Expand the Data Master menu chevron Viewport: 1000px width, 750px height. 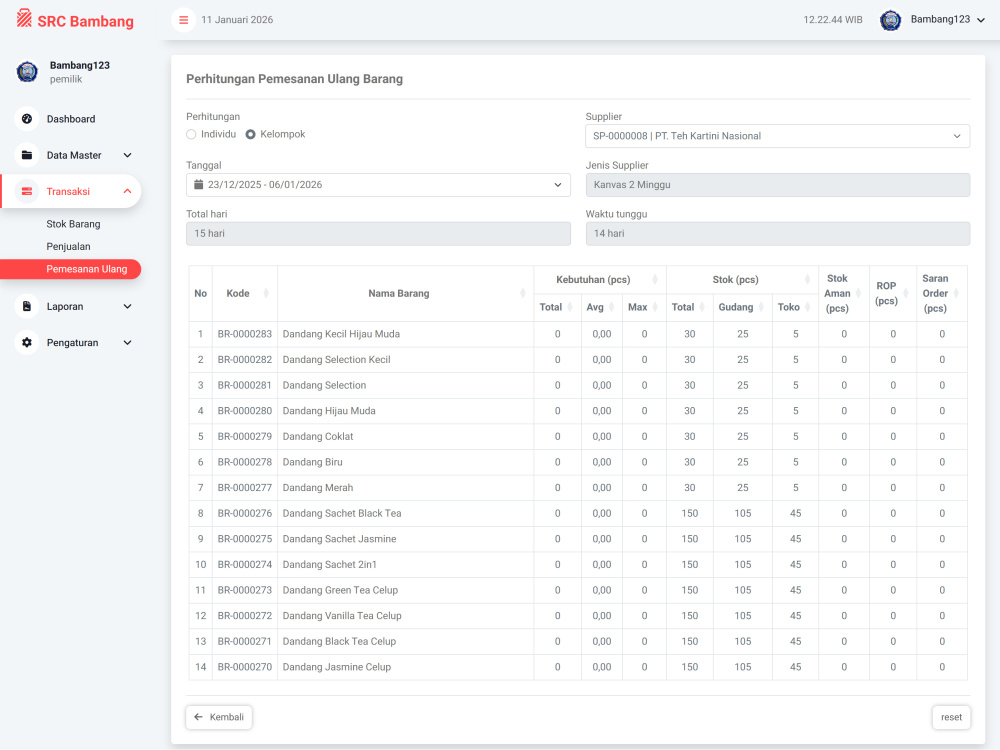(x=128, y=155)
